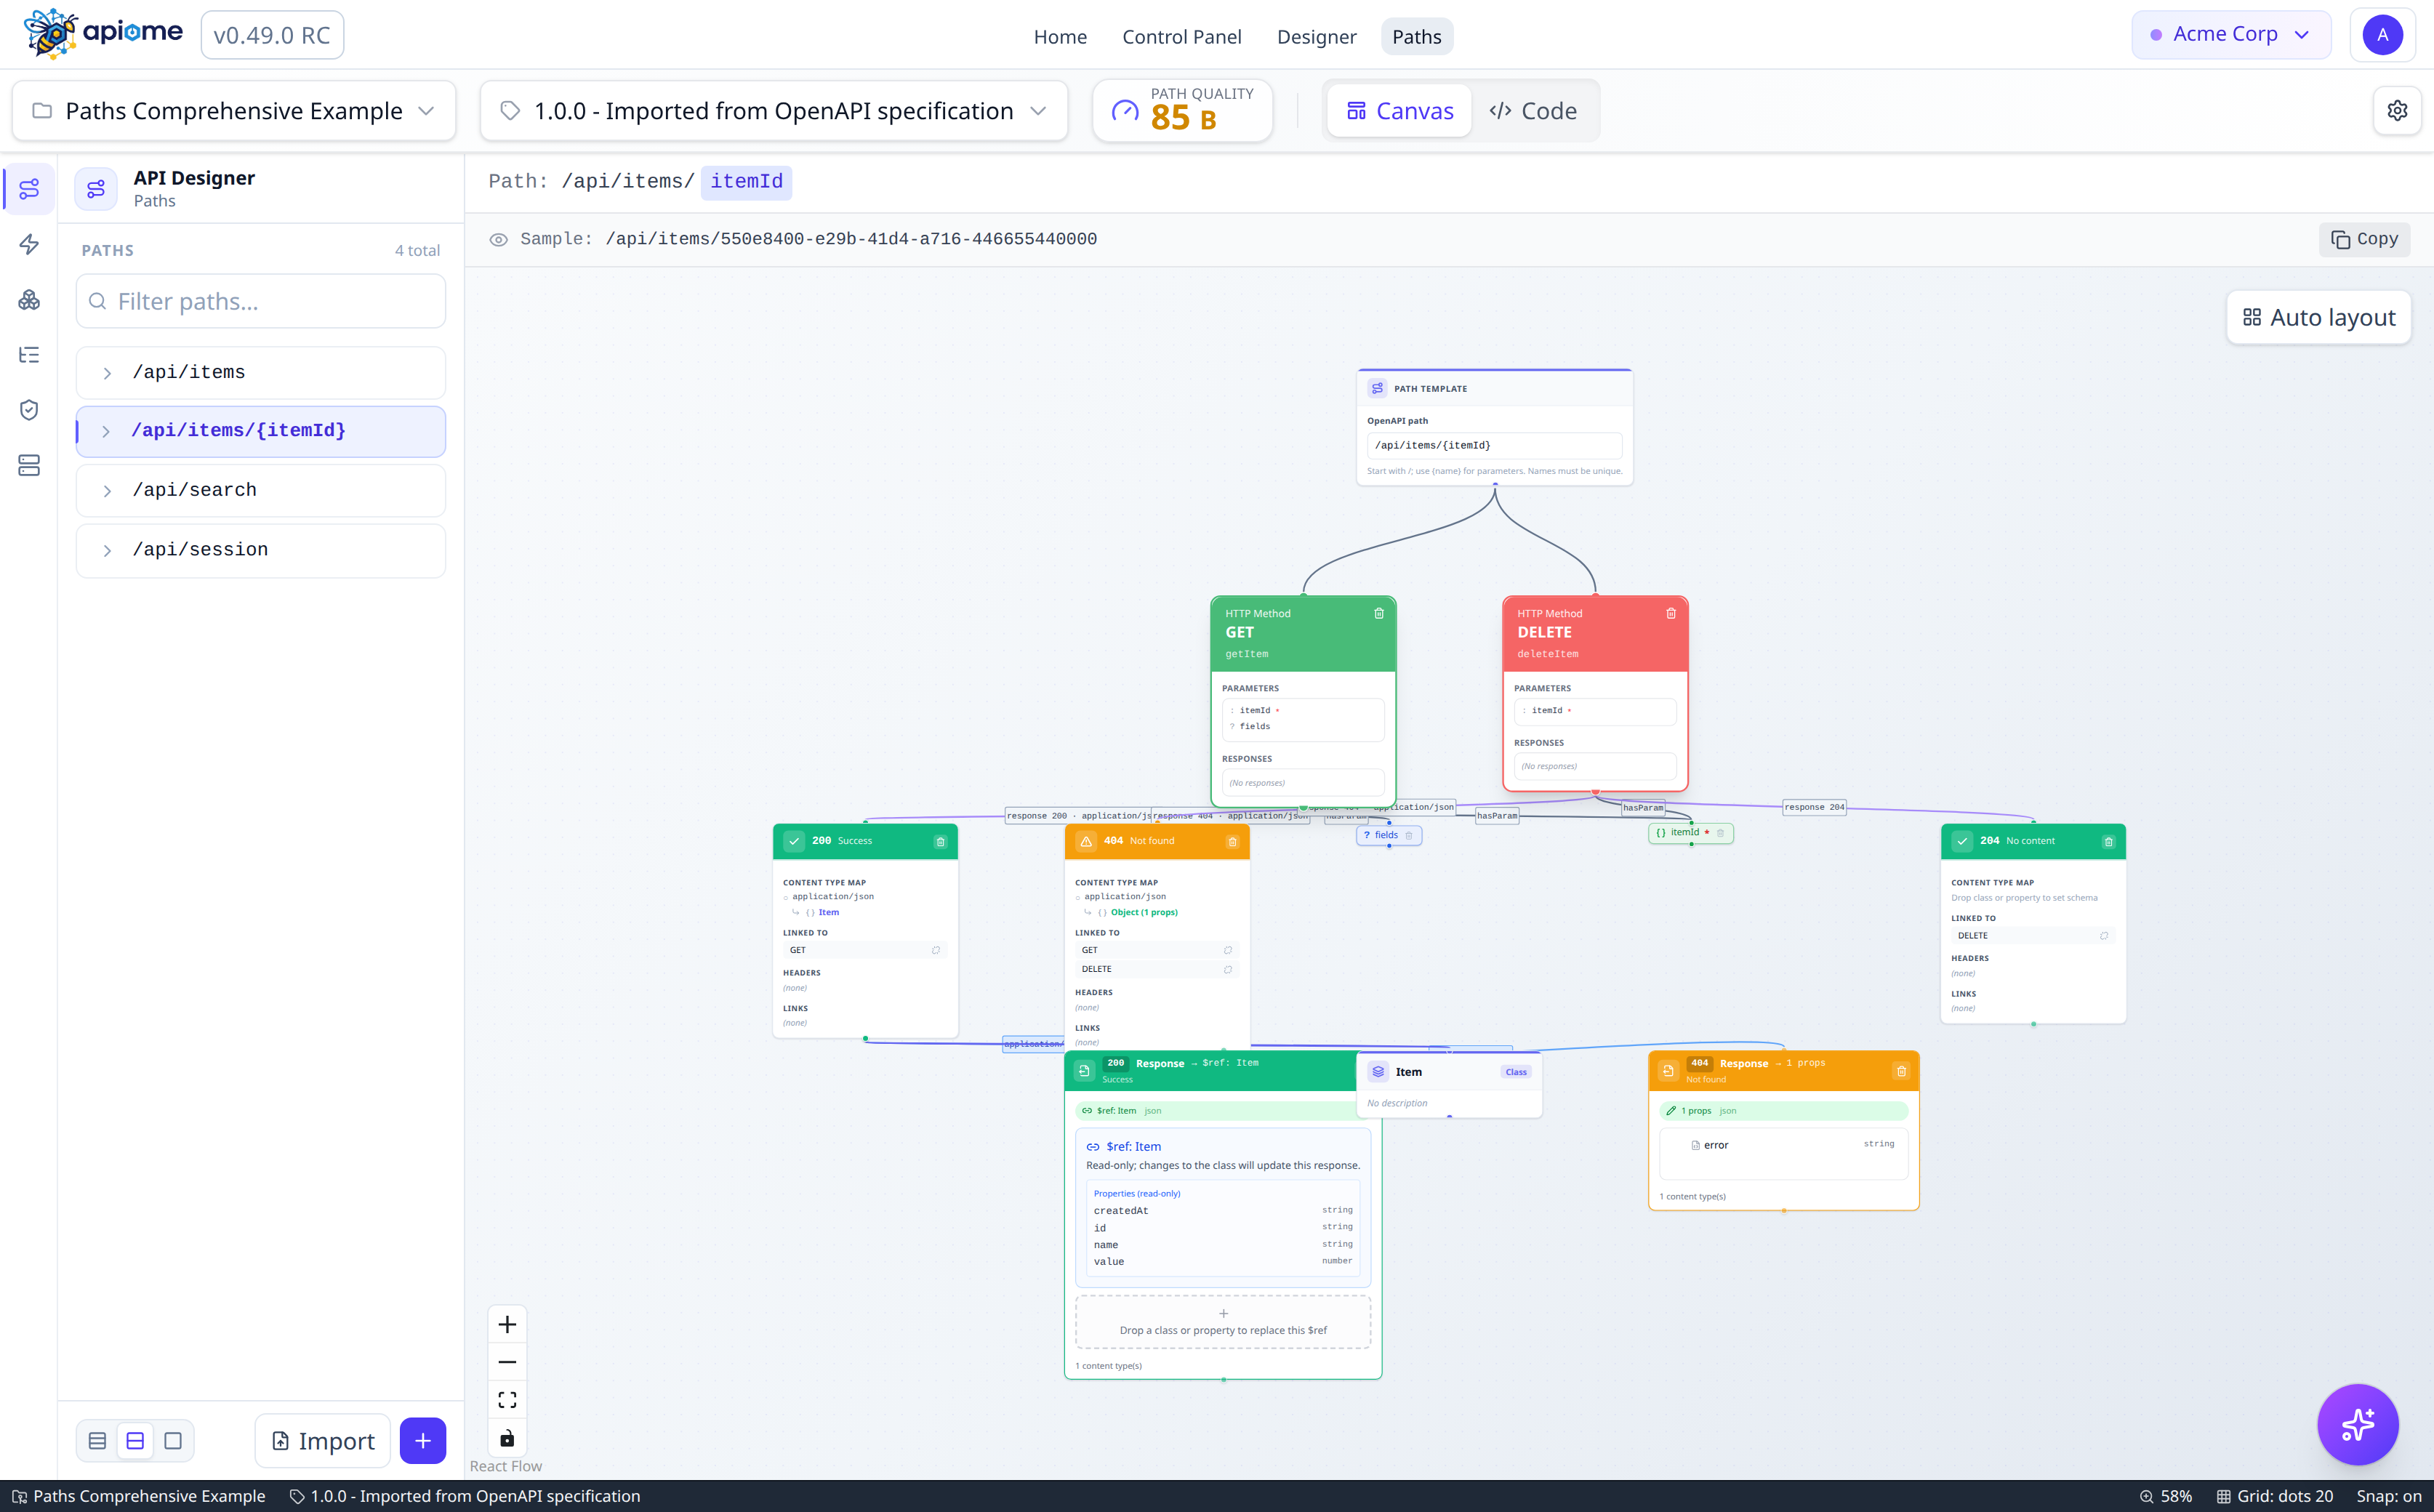
Task: Open canvas settings gear
Action: (x=2397, y=110)
